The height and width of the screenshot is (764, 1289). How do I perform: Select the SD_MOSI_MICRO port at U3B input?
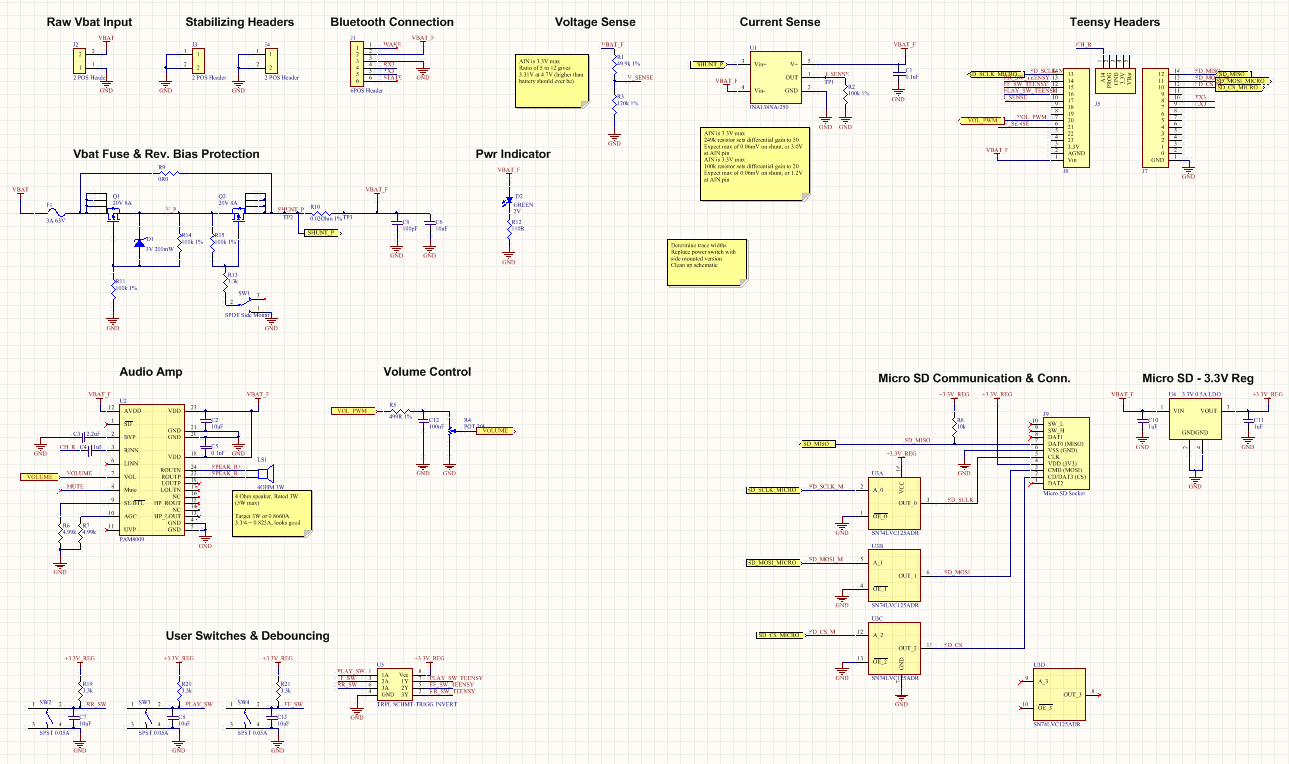point(774,564)
